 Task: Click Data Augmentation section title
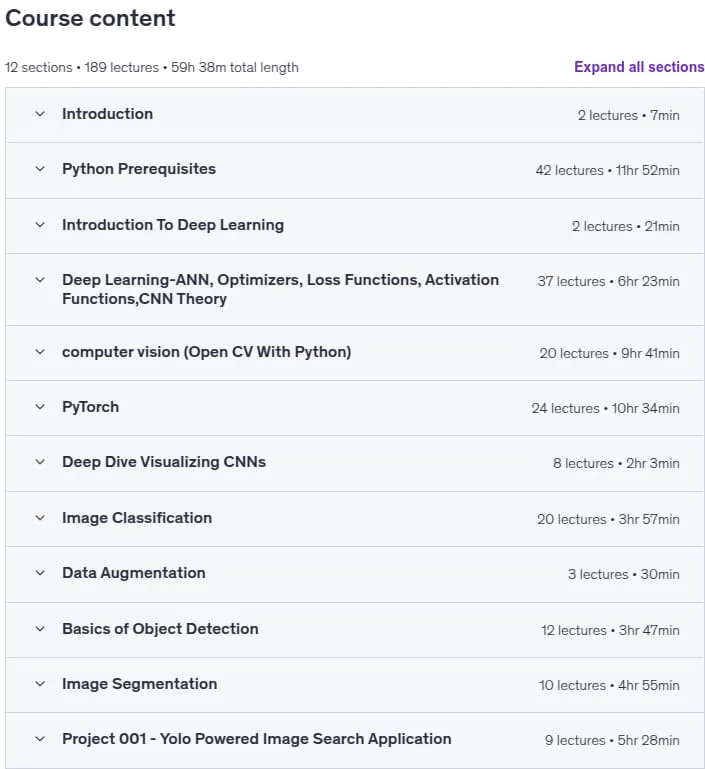(x=133, y=573)
